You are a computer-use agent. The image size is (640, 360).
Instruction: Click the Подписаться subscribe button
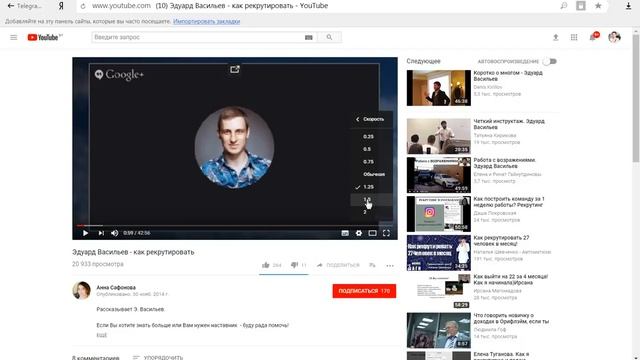364,291
